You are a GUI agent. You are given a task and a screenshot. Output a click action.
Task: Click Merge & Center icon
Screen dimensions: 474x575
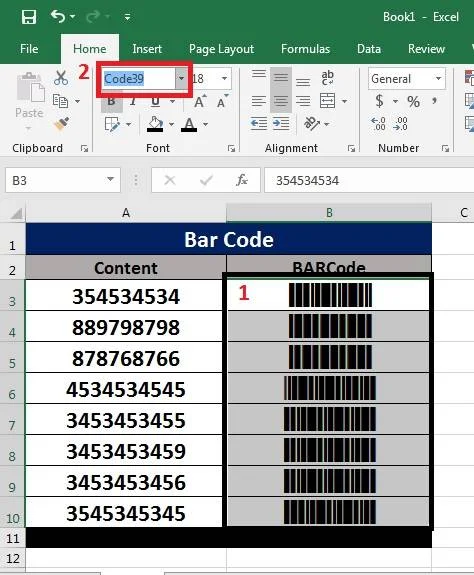327,101
